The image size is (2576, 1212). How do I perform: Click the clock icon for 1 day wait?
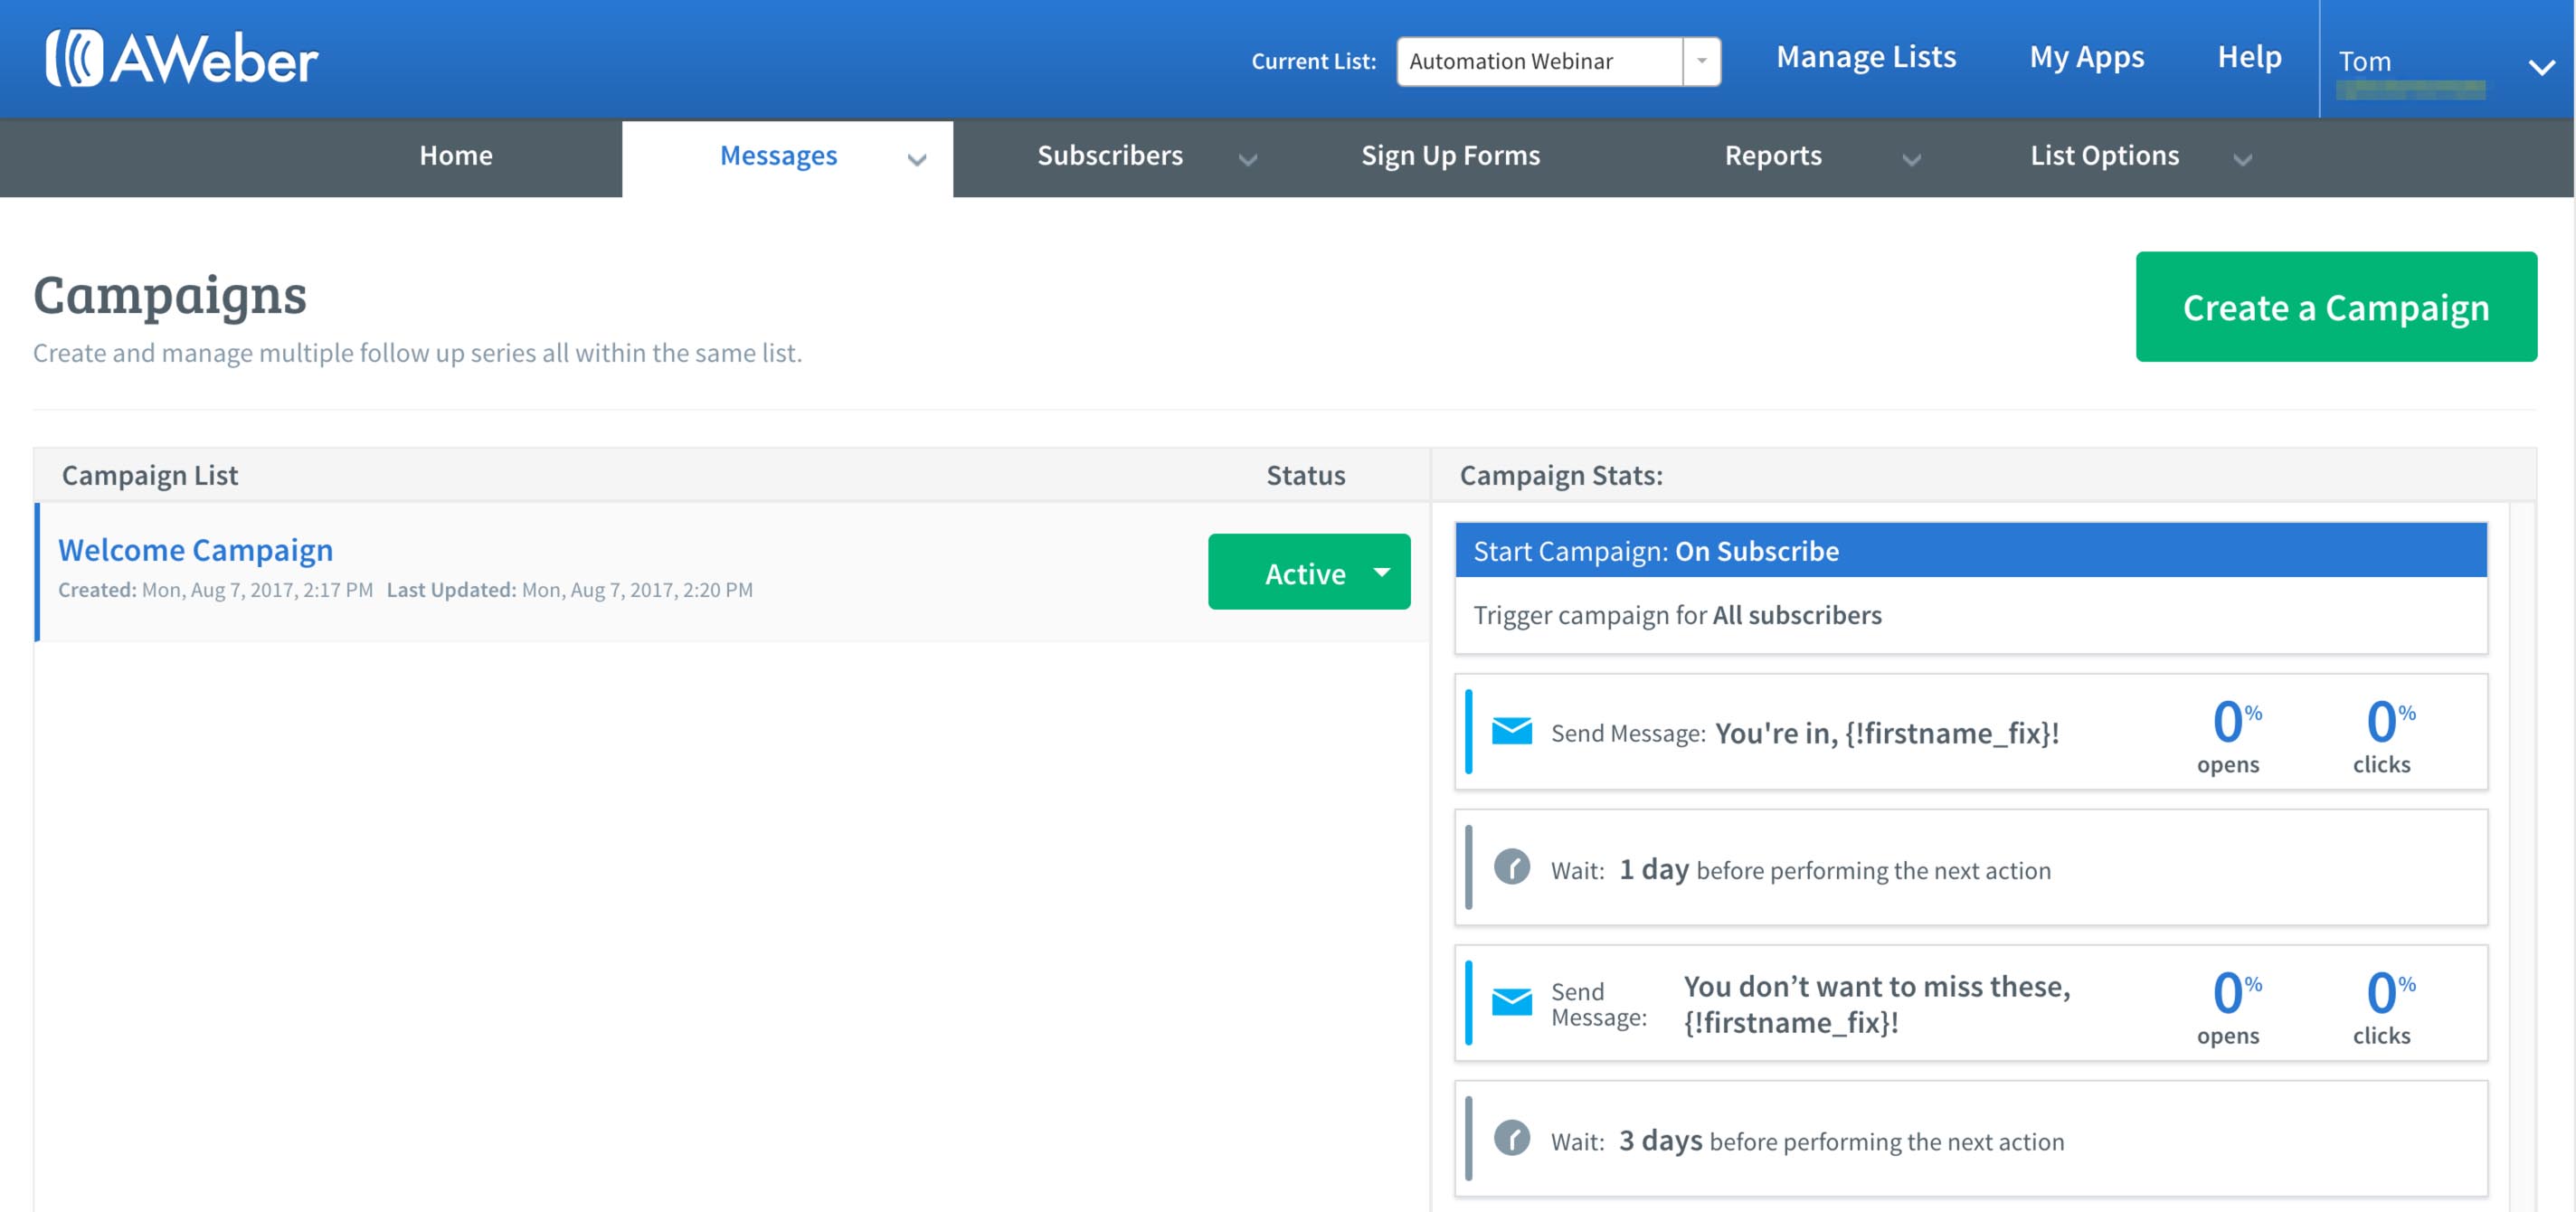[x=1511, y=867]
